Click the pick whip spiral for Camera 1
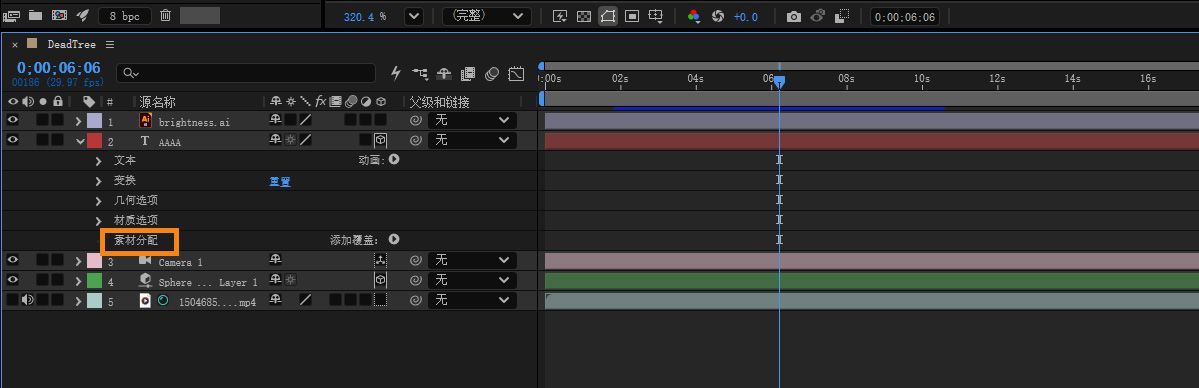The image size is (1199, 388). point(415,260)
